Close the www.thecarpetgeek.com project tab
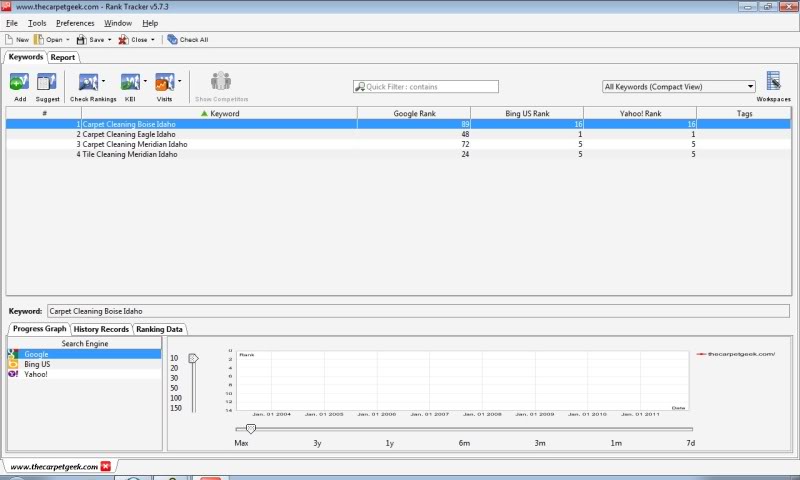 point(107,466)
